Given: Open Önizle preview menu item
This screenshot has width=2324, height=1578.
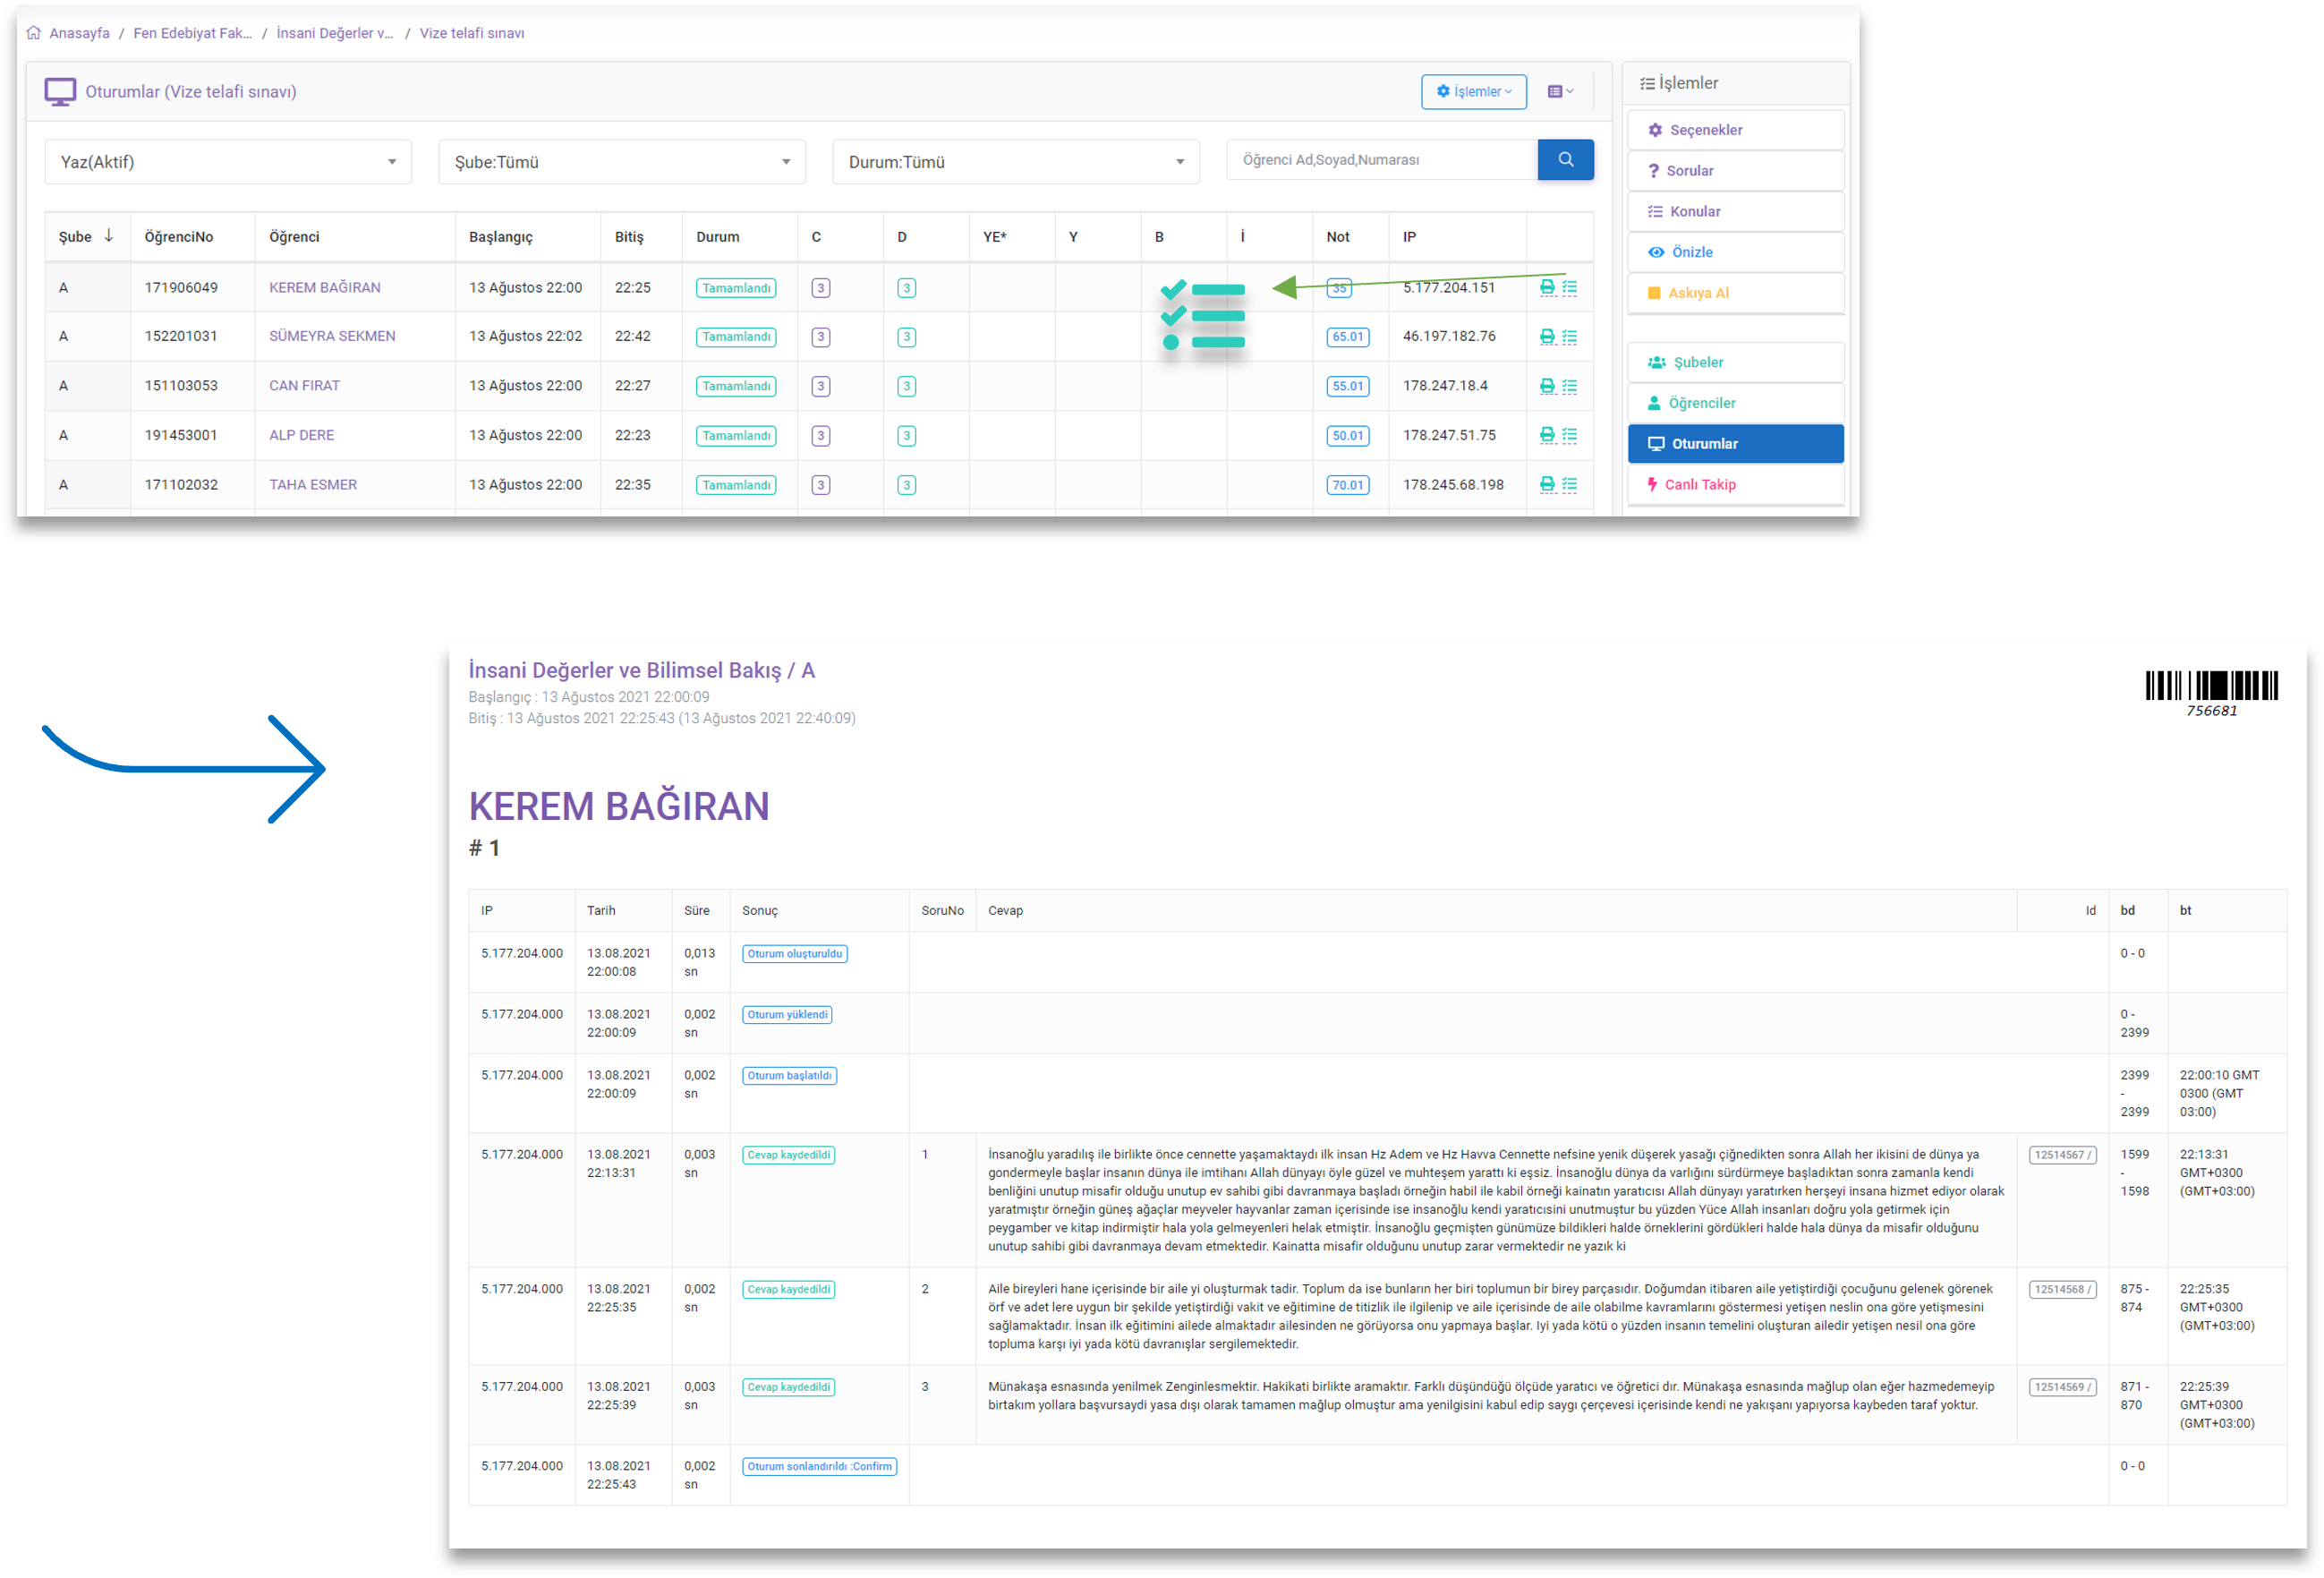Looking at the screenshot, I should pyautogui.click(x=1735, y=252).
